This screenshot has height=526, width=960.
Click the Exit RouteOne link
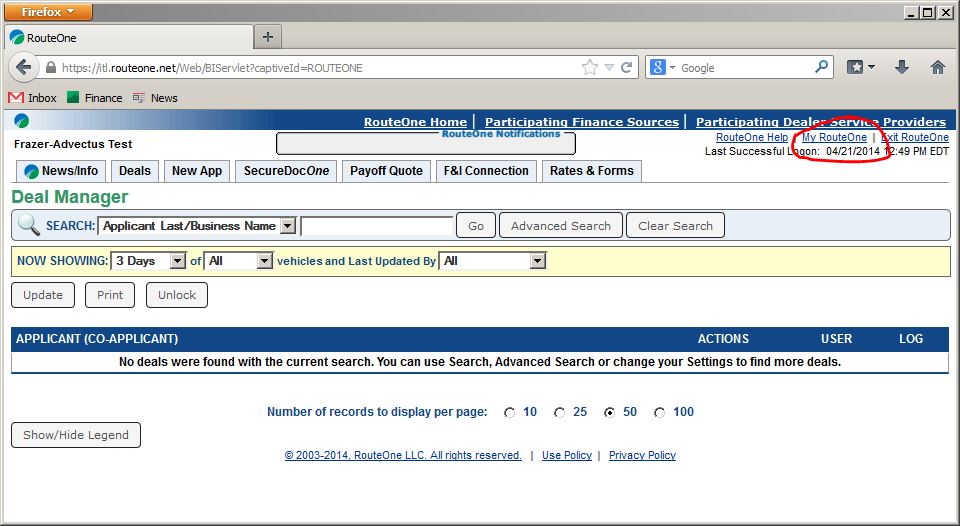[915, 137]
